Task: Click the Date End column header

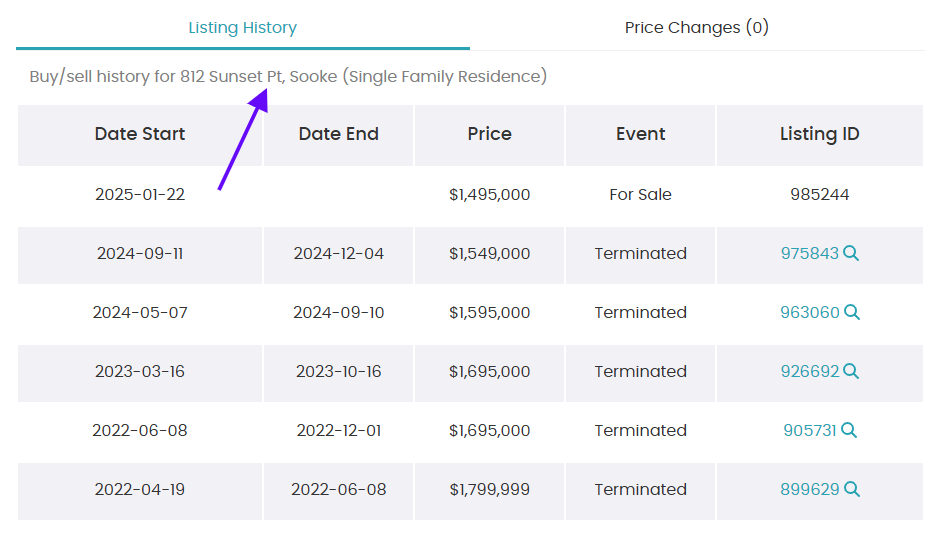Action: coord(339,134)
